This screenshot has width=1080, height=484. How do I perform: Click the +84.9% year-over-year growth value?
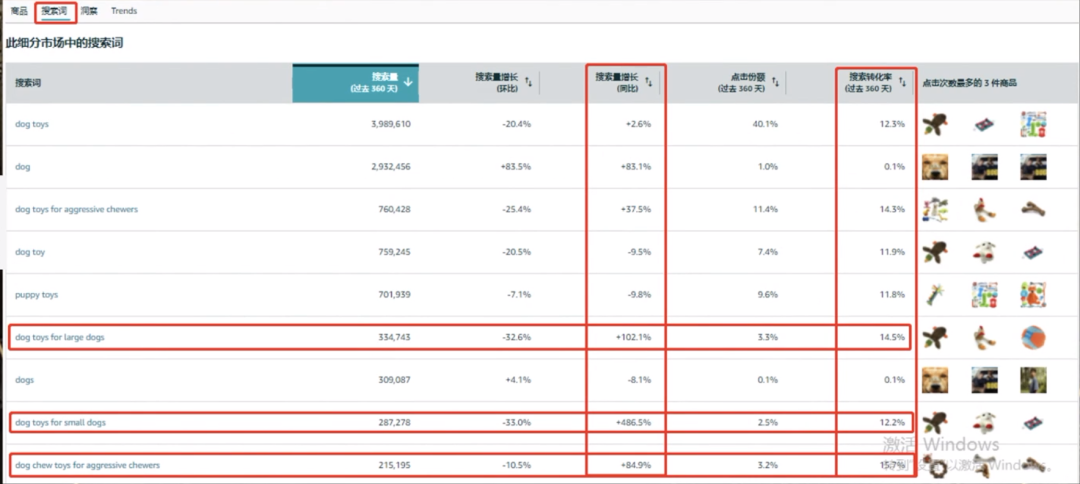(x=638, y=465)
